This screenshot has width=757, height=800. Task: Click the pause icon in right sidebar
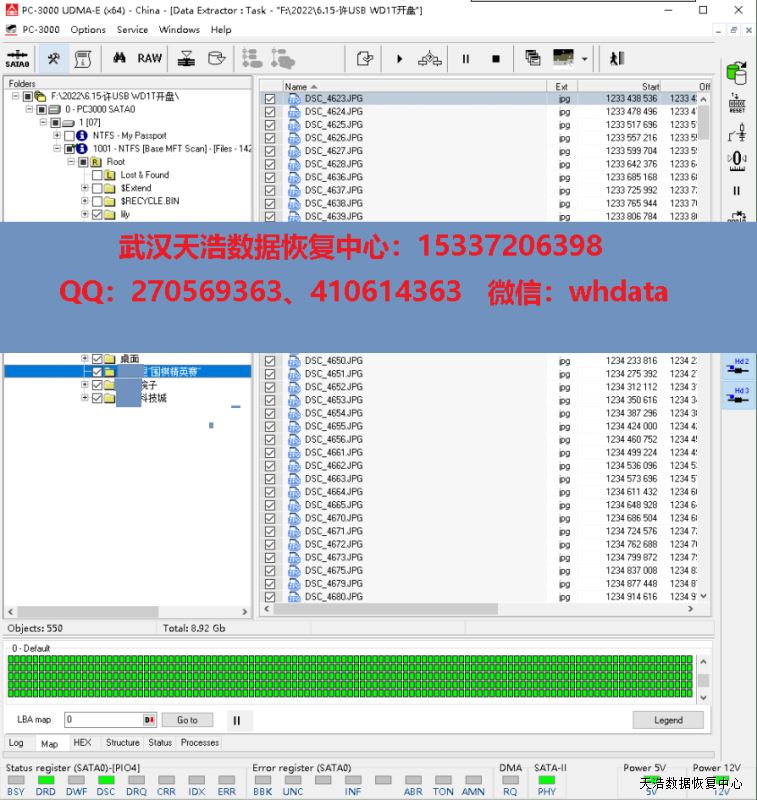click(x=737, y=190)
